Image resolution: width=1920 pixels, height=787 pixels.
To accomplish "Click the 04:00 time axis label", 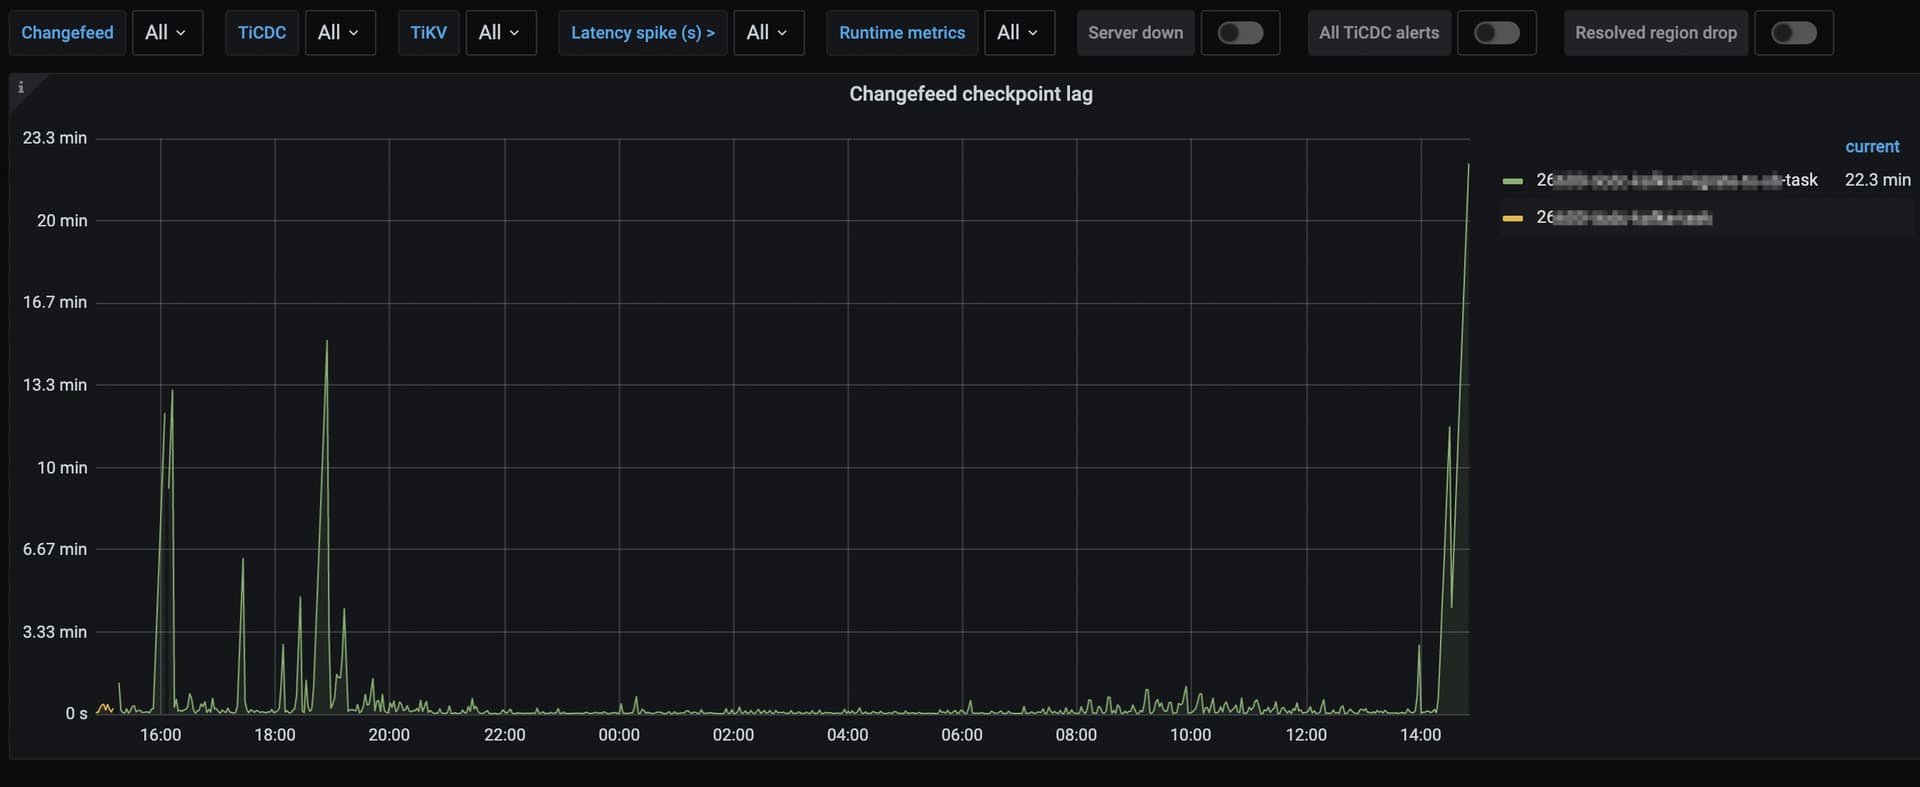I will [848, 735].
